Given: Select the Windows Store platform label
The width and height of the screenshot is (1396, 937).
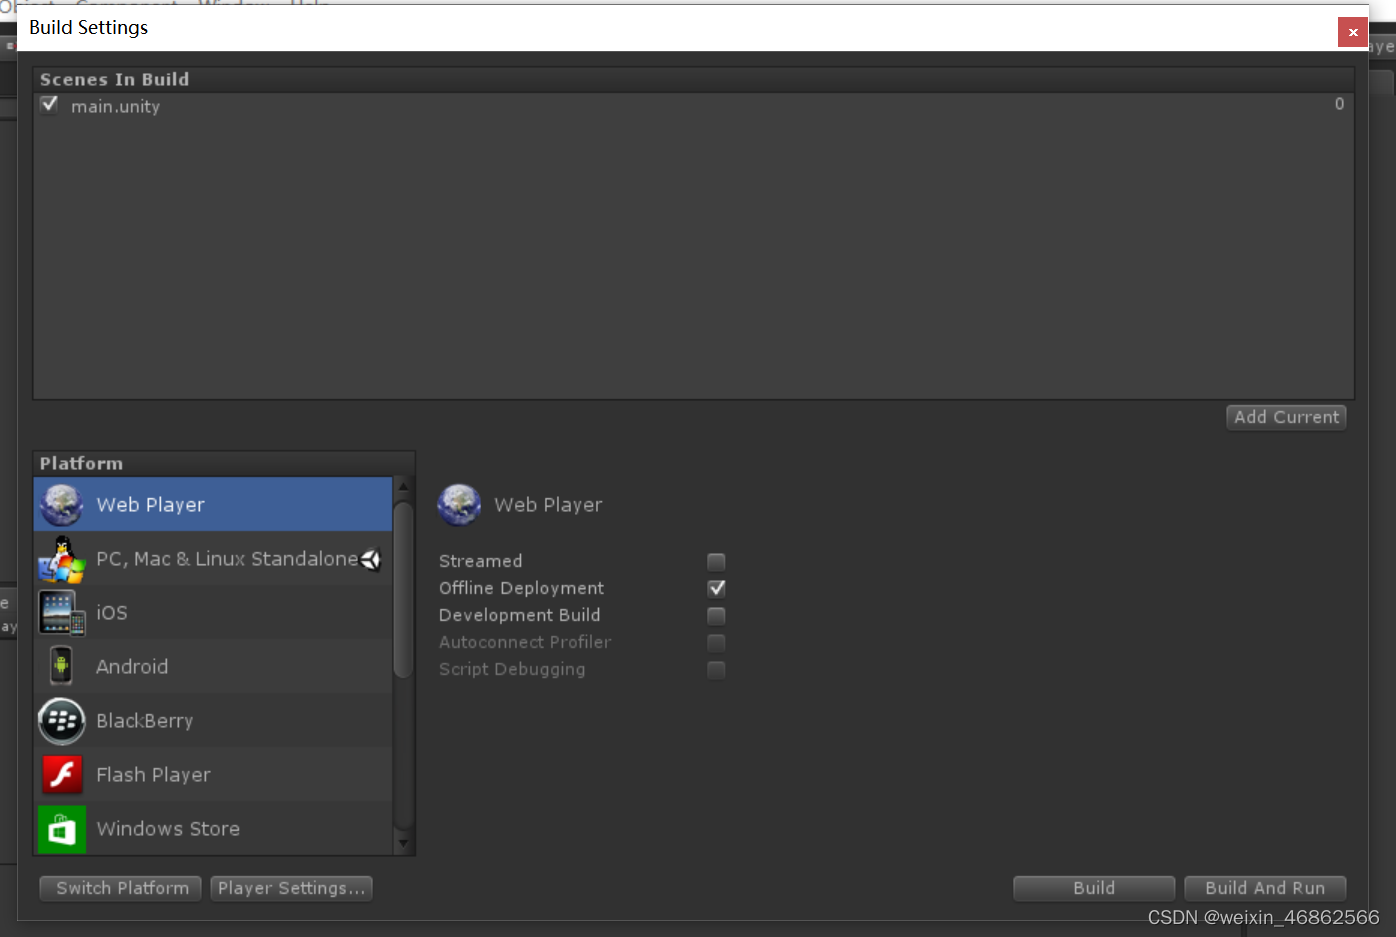Looking at the screenshot, I should tap(168, 829).
